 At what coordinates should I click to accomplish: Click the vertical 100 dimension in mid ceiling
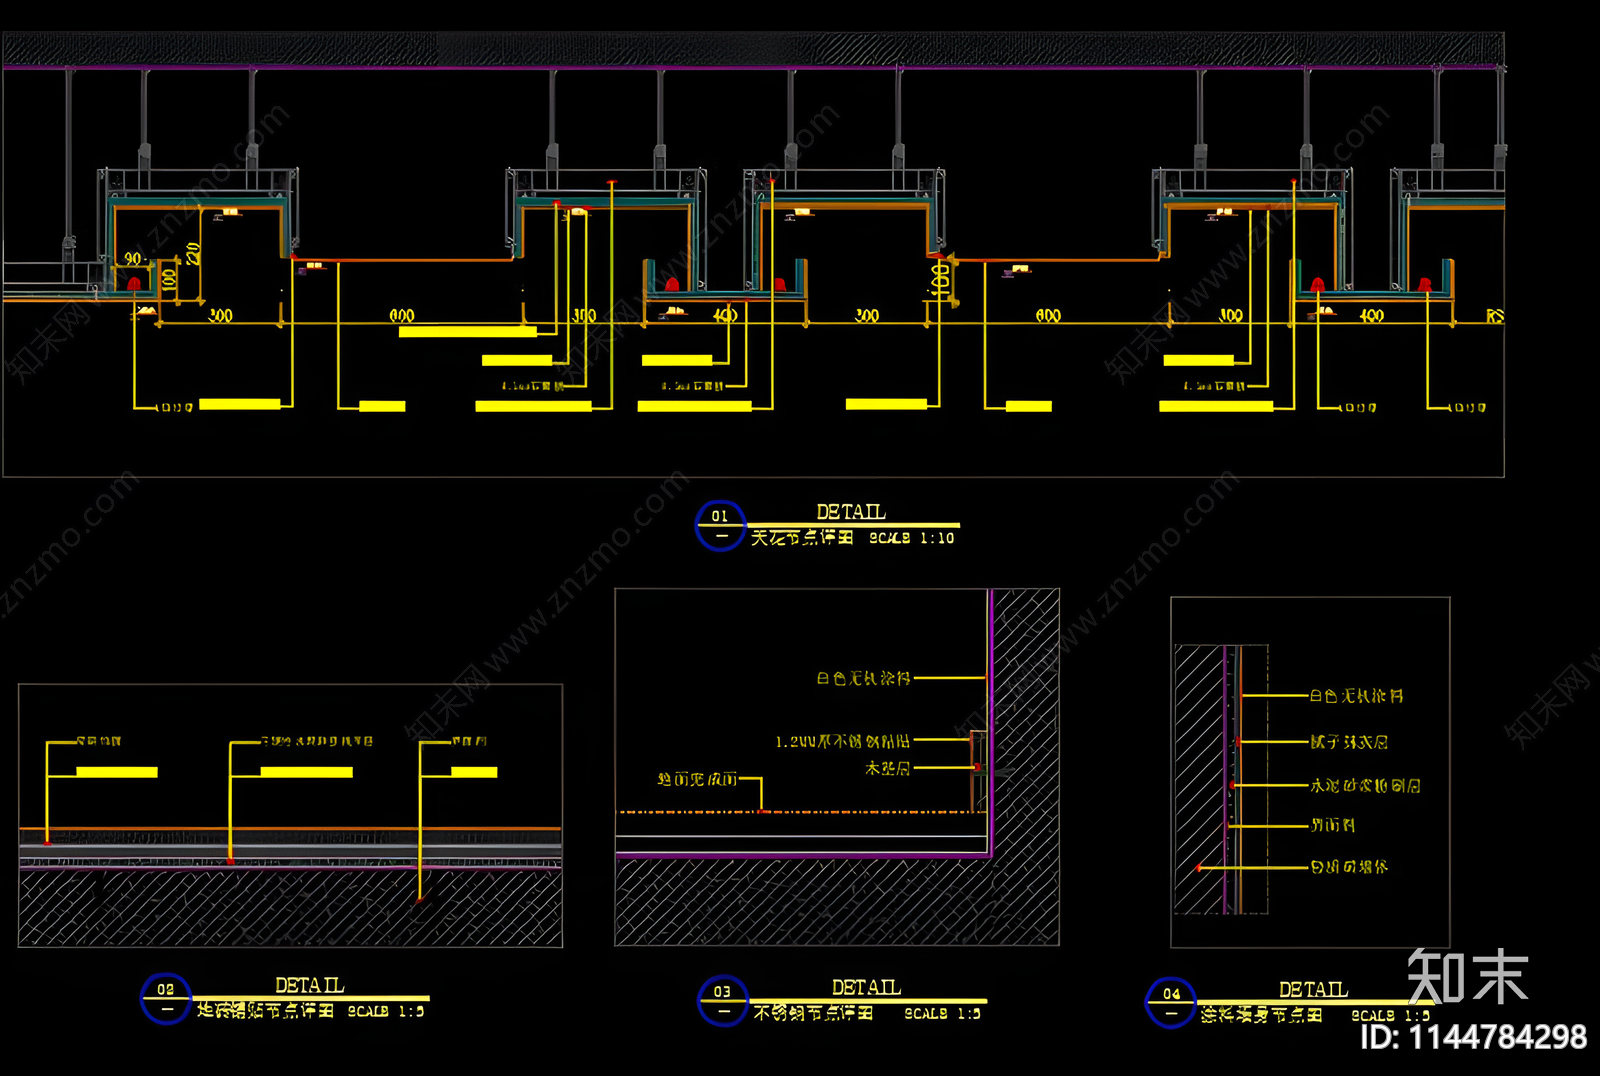[x=940, y=279]
